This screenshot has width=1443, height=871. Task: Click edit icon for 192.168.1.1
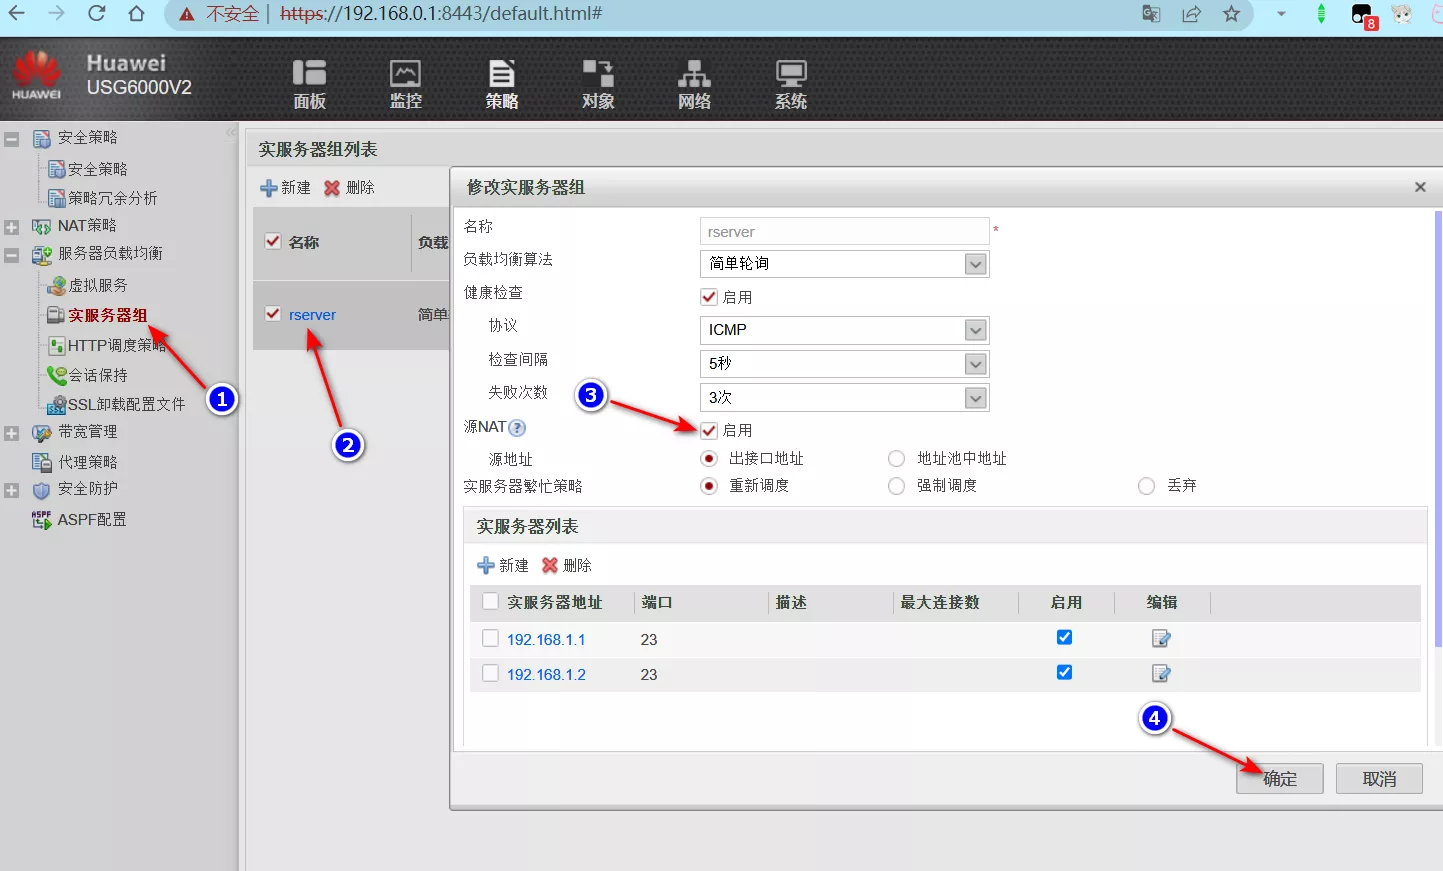click(1161, 639)
